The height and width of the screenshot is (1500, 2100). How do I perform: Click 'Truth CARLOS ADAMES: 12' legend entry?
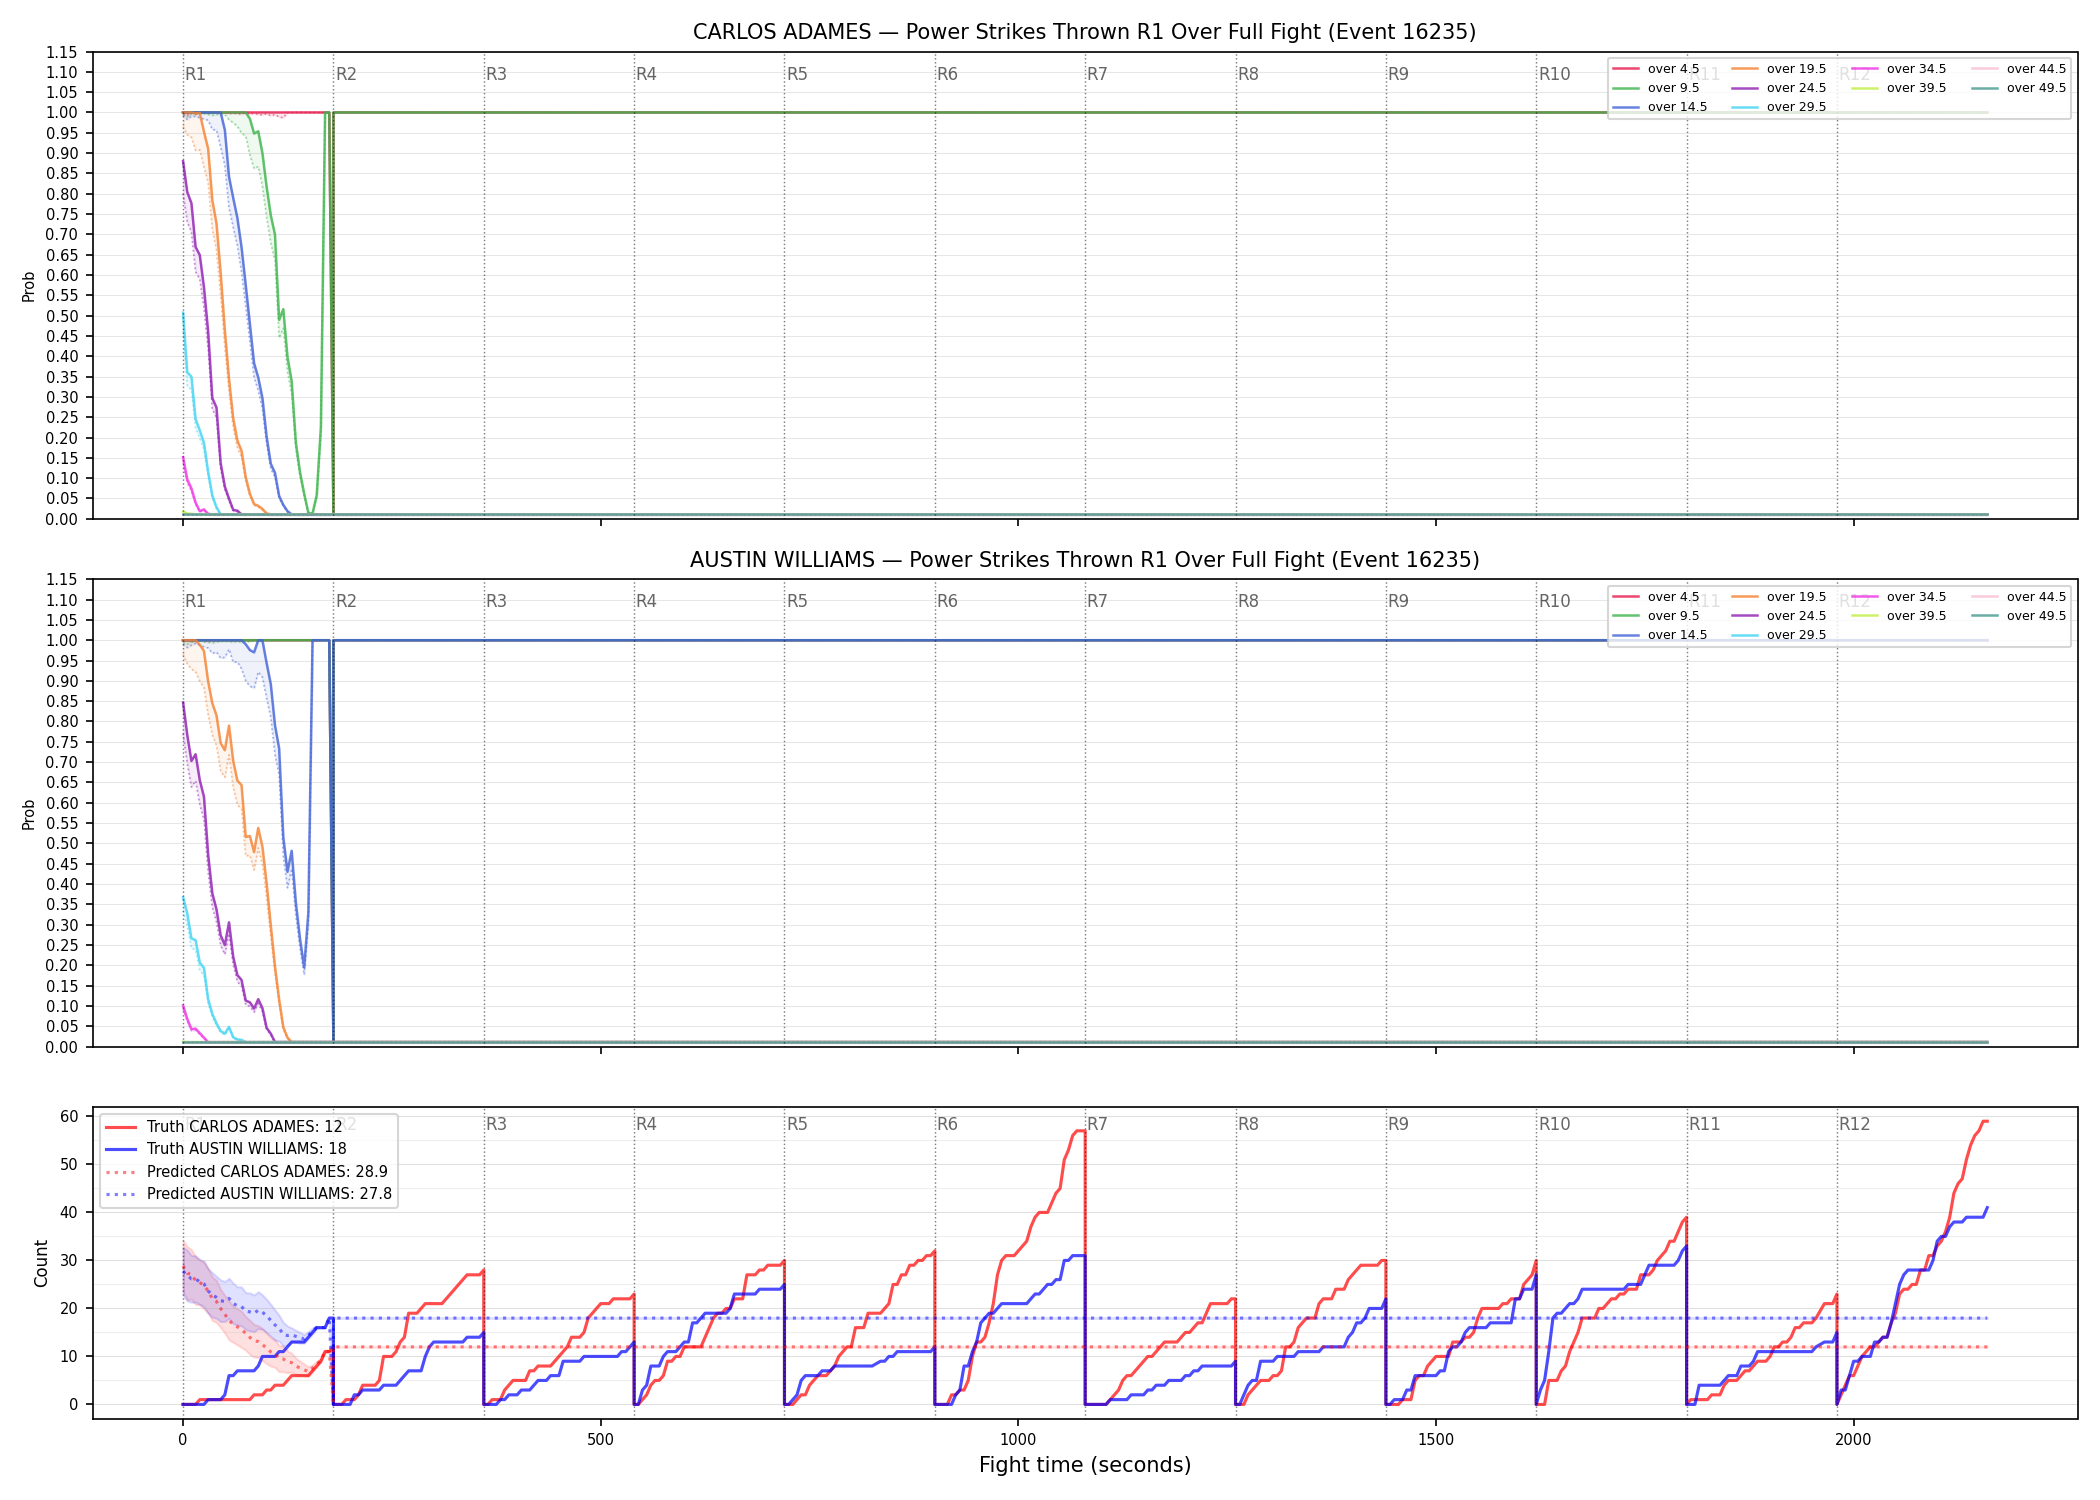224,1127
